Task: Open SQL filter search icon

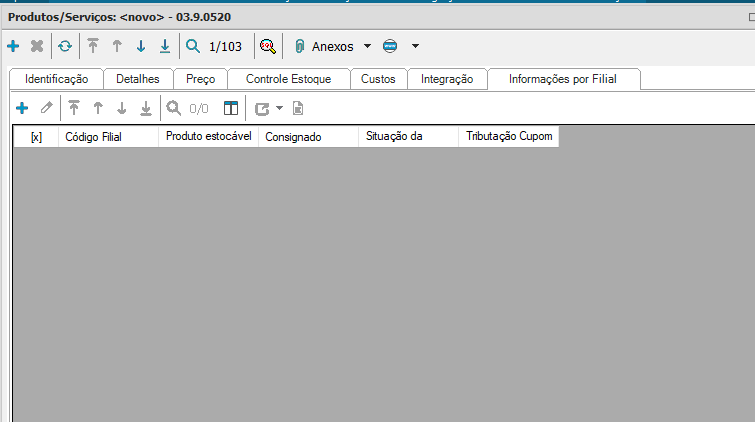Action: click(x=268, y=46)
